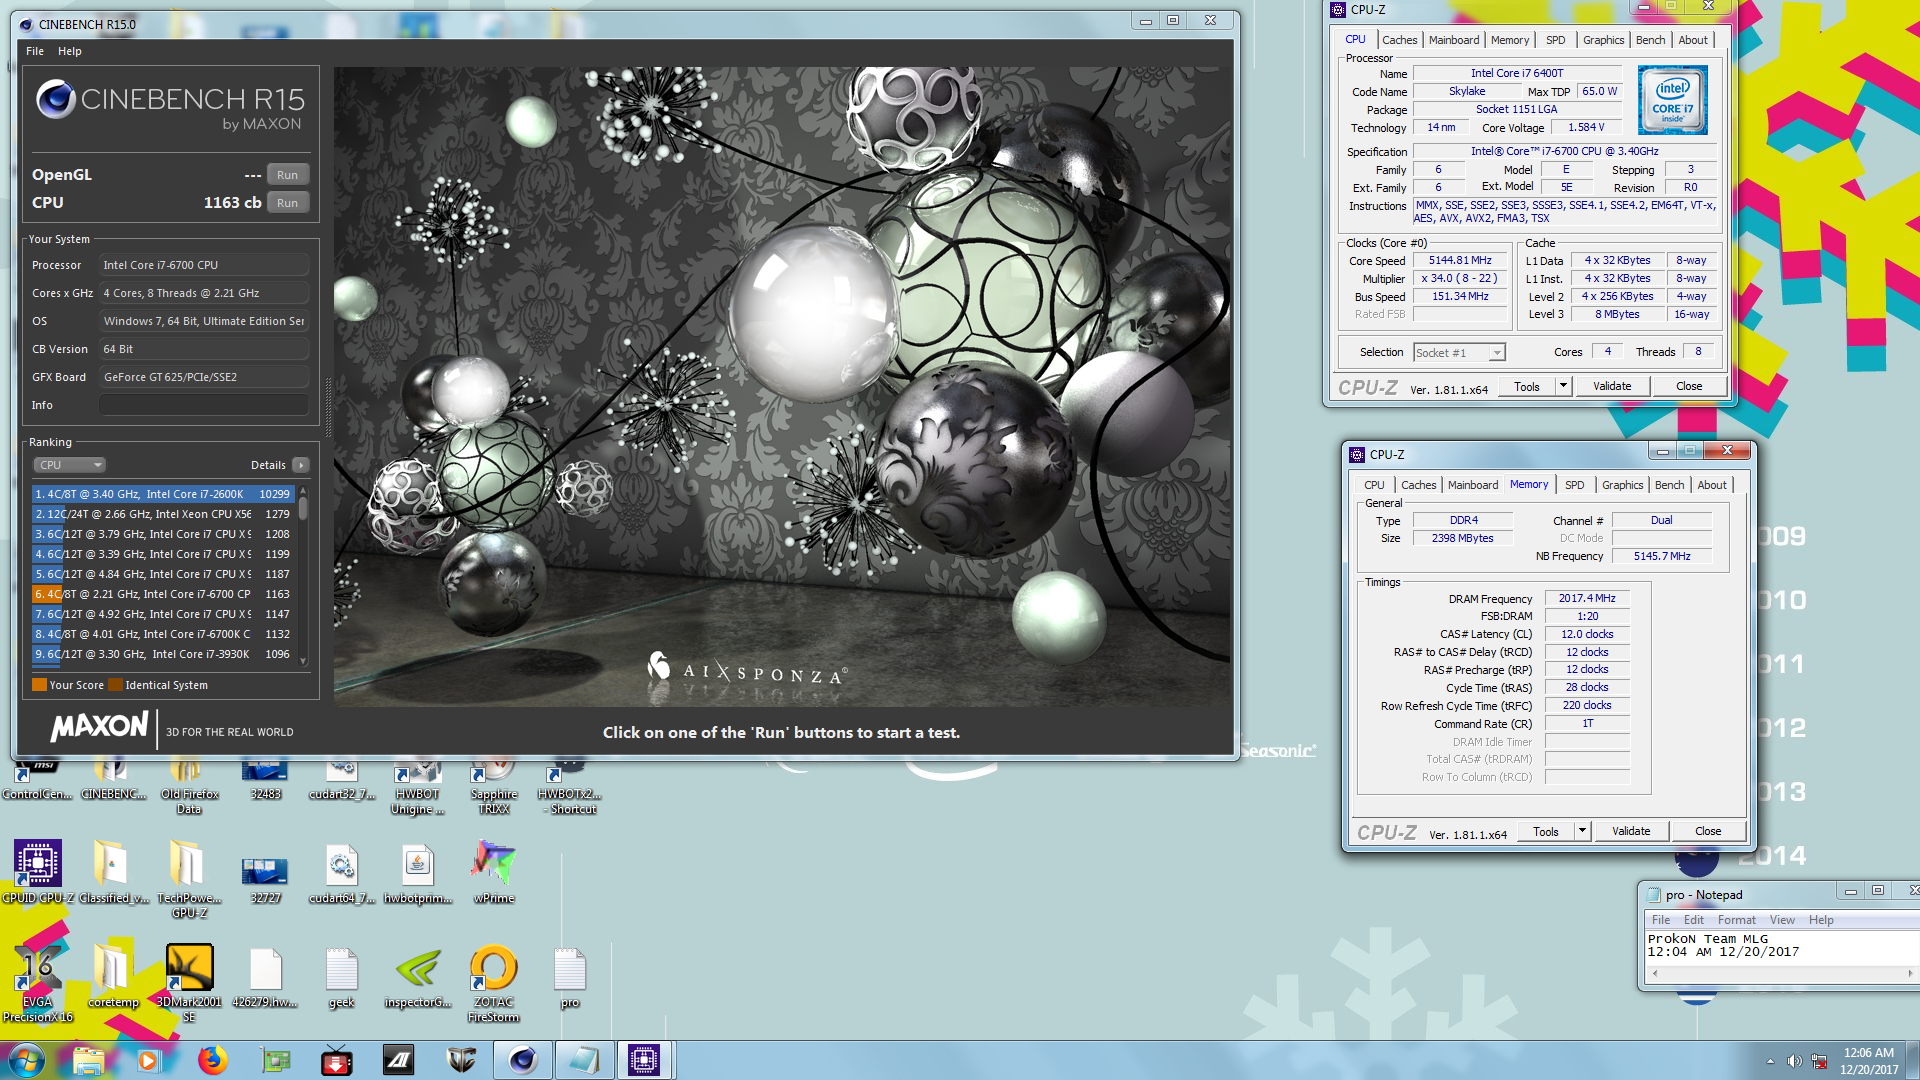Expand Tools dropdown arrow in top CPU-Z
The height and width of the screenshot is (1080, 1920).
(1564, 386)
